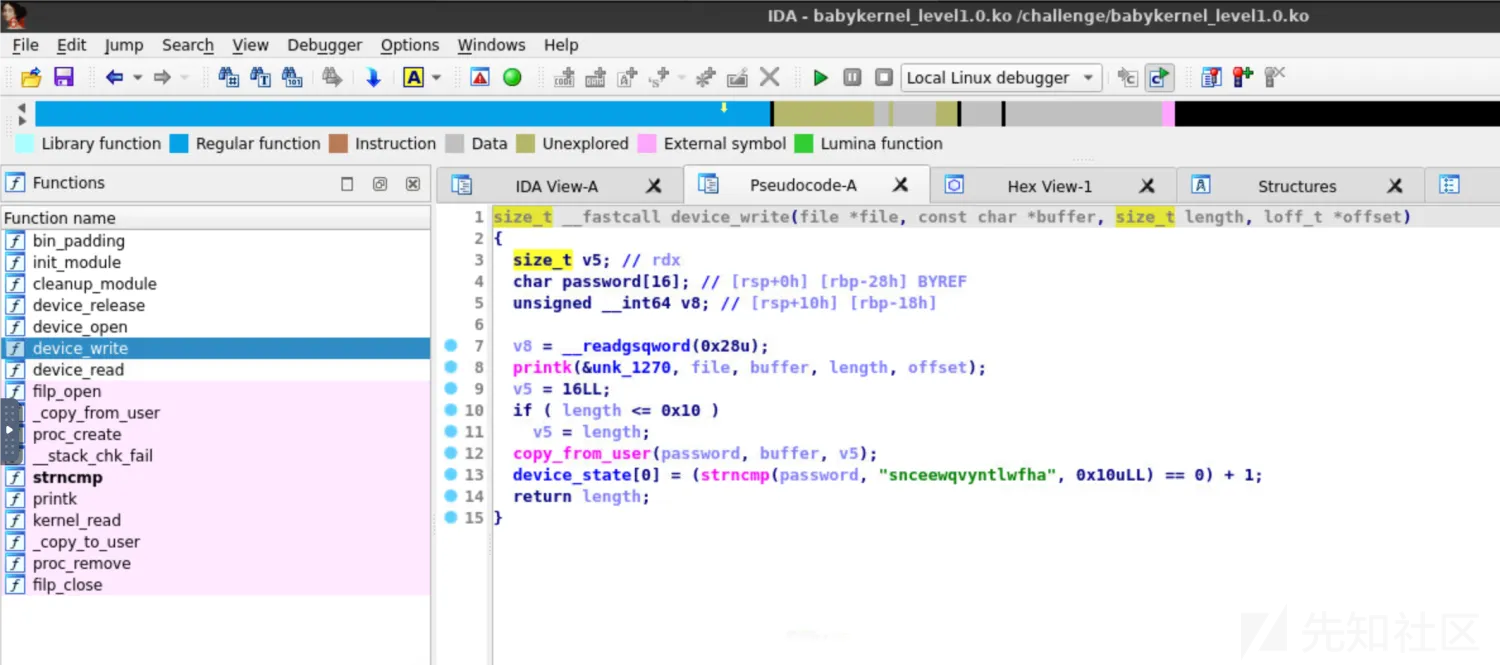Click the yellow marker on navigation band
Viewport: 1500px width, 665px height.
724,107
